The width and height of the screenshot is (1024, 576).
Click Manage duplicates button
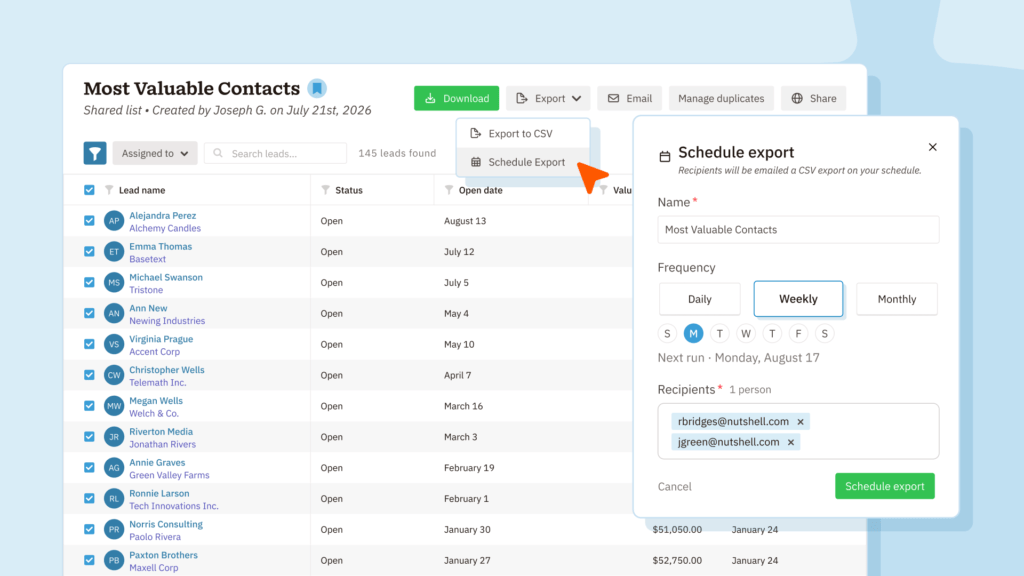[x=721, y=99]
